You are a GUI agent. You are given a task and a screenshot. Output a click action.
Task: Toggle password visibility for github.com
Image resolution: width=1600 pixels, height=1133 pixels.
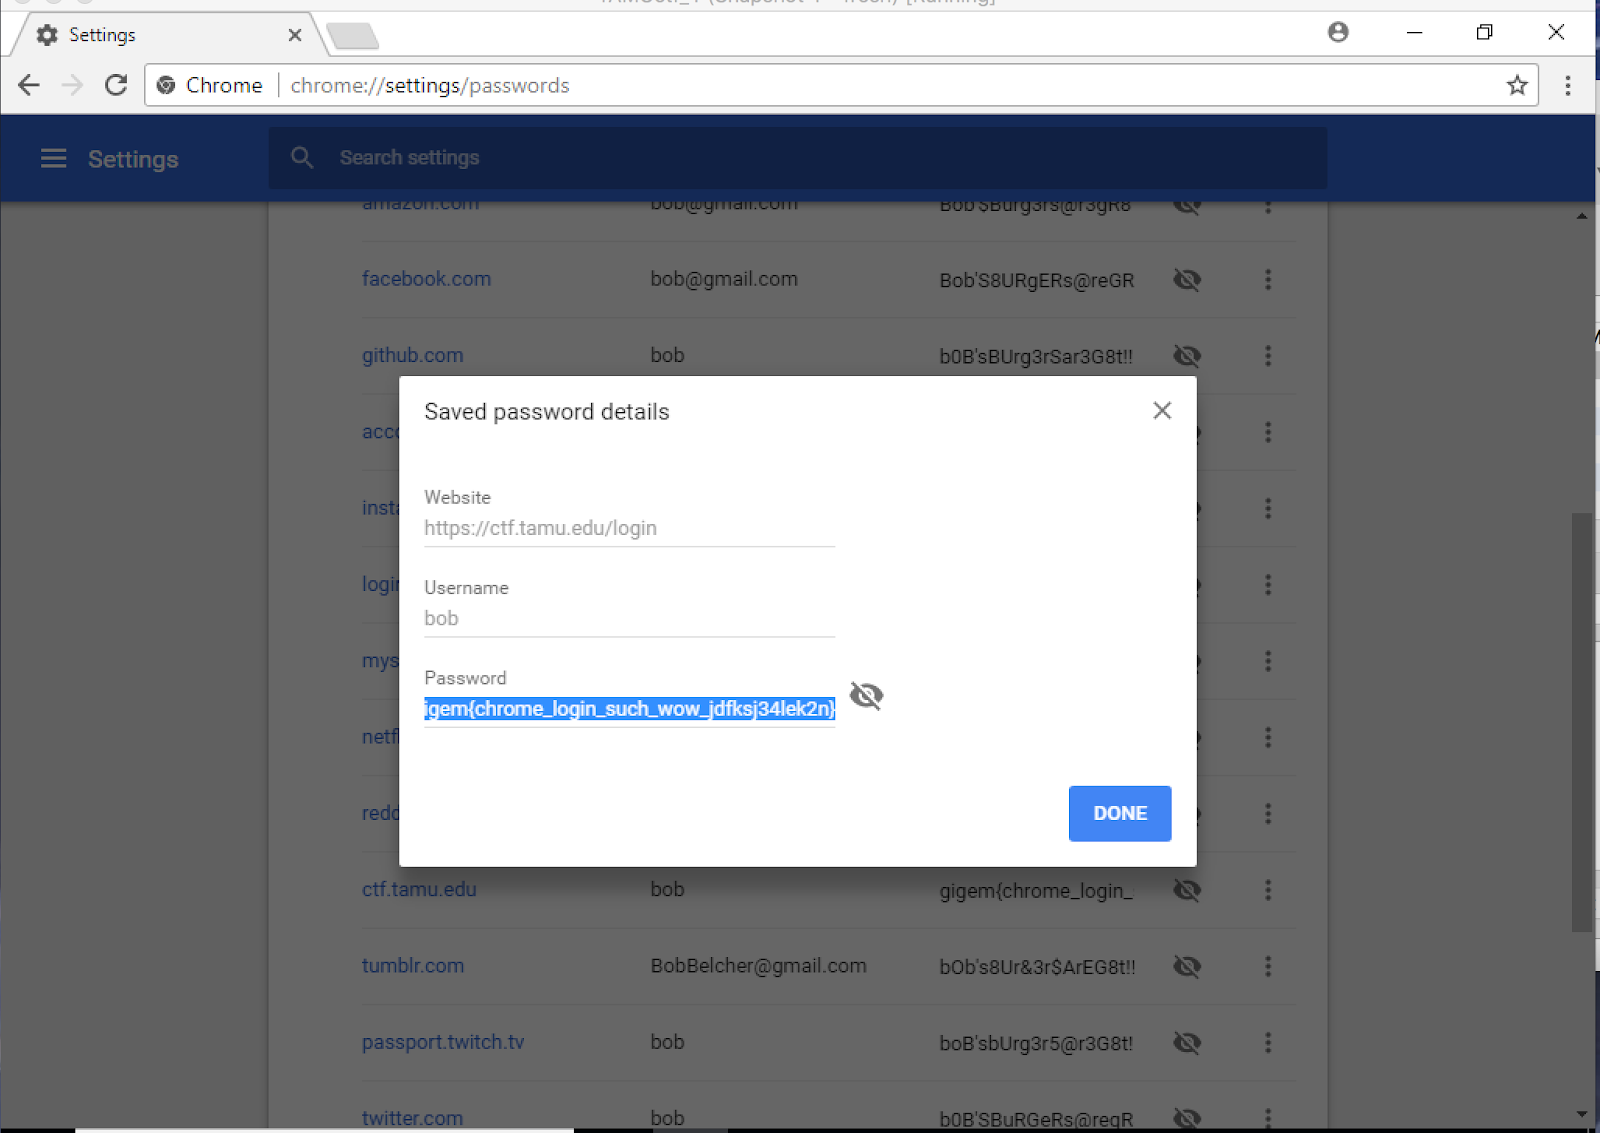[1187, 356]
